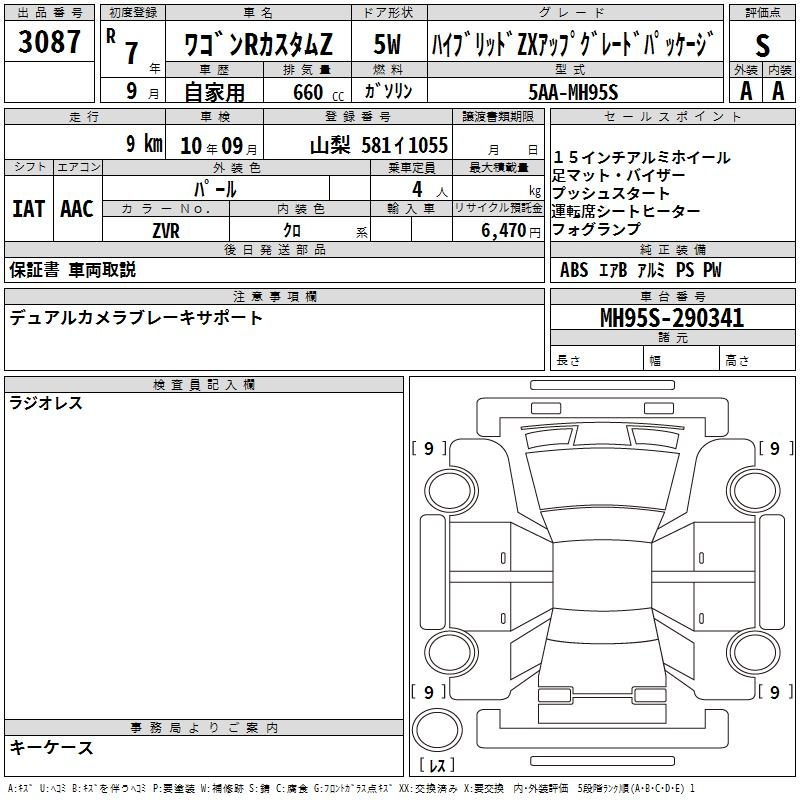Click the mileage value 9 km
This screenshot has width=800, height=800.
[x=143, y=144]
